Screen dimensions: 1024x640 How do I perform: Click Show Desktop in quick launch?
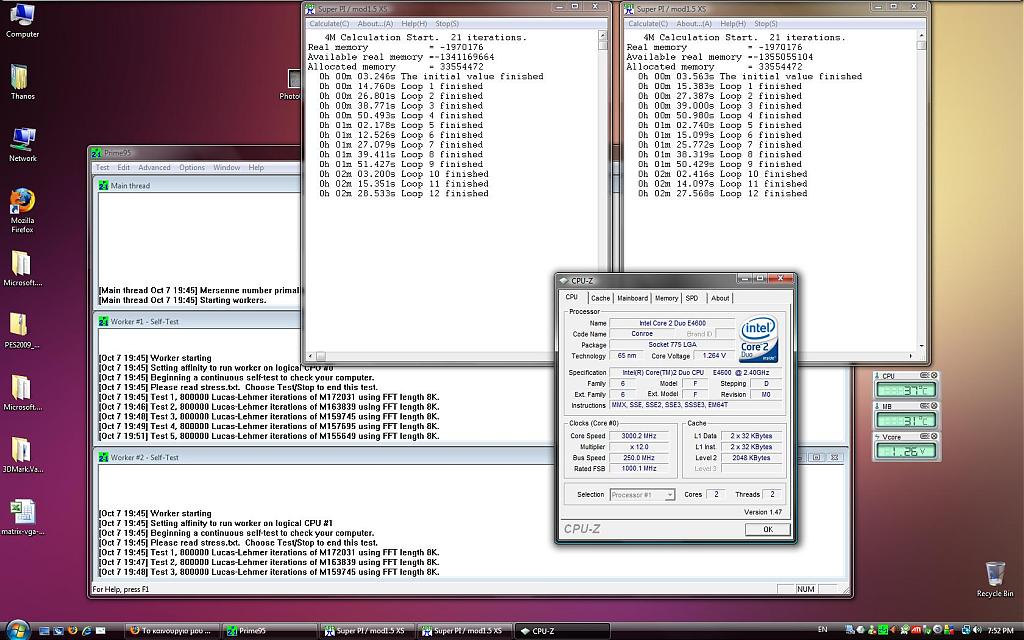tap(44, 631)
